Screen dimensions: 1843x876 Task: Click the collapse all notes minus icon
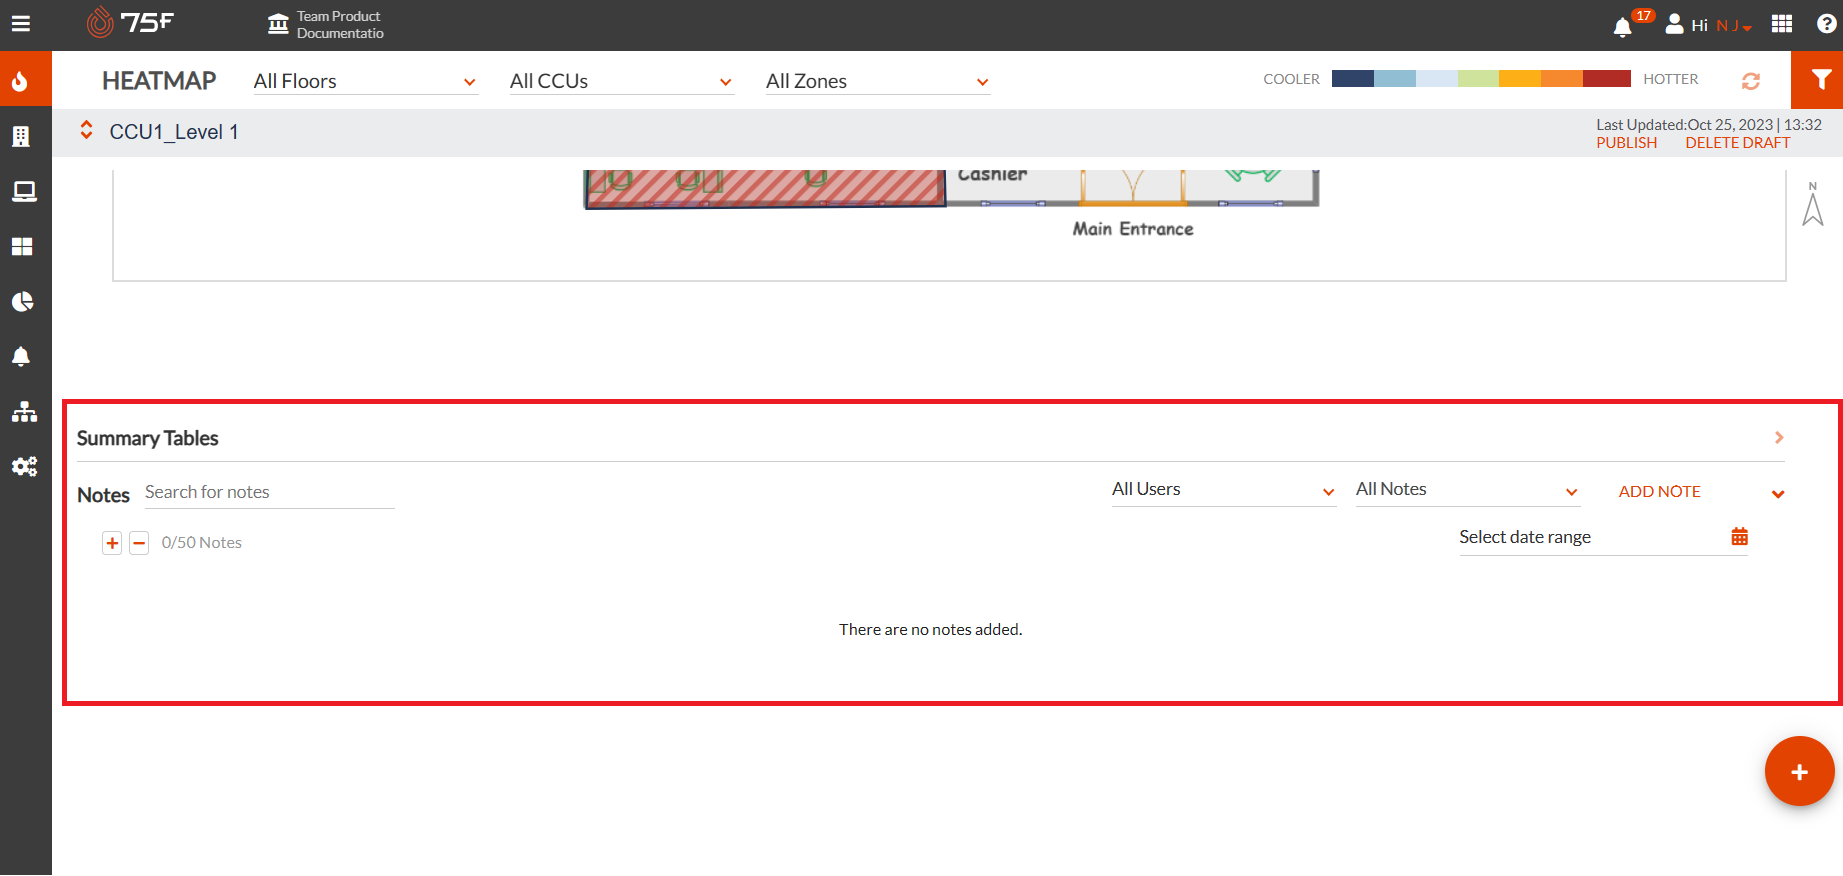139,543
